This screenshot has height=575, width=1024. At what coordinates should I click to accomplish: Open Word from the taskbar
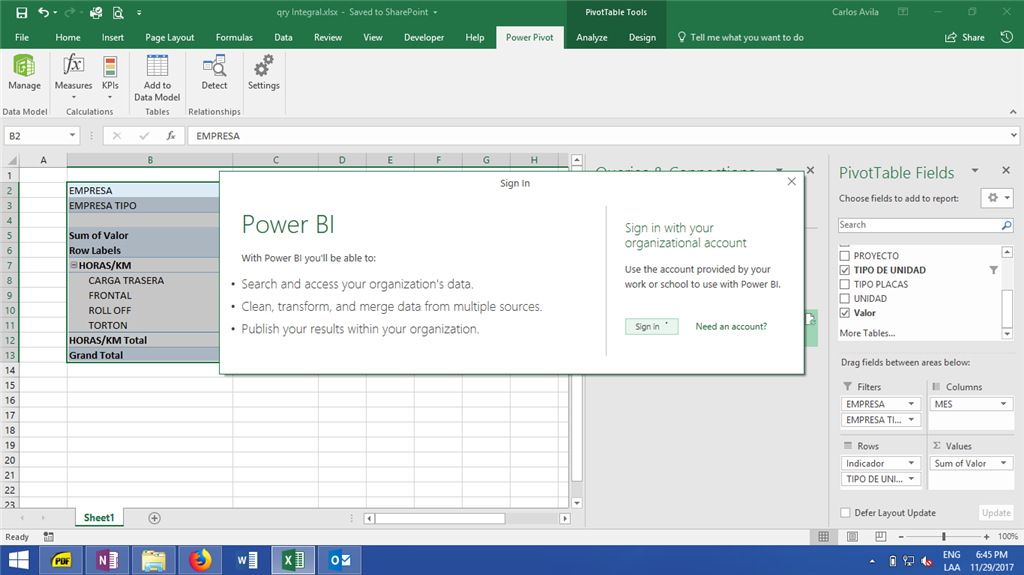click(248, 560)
